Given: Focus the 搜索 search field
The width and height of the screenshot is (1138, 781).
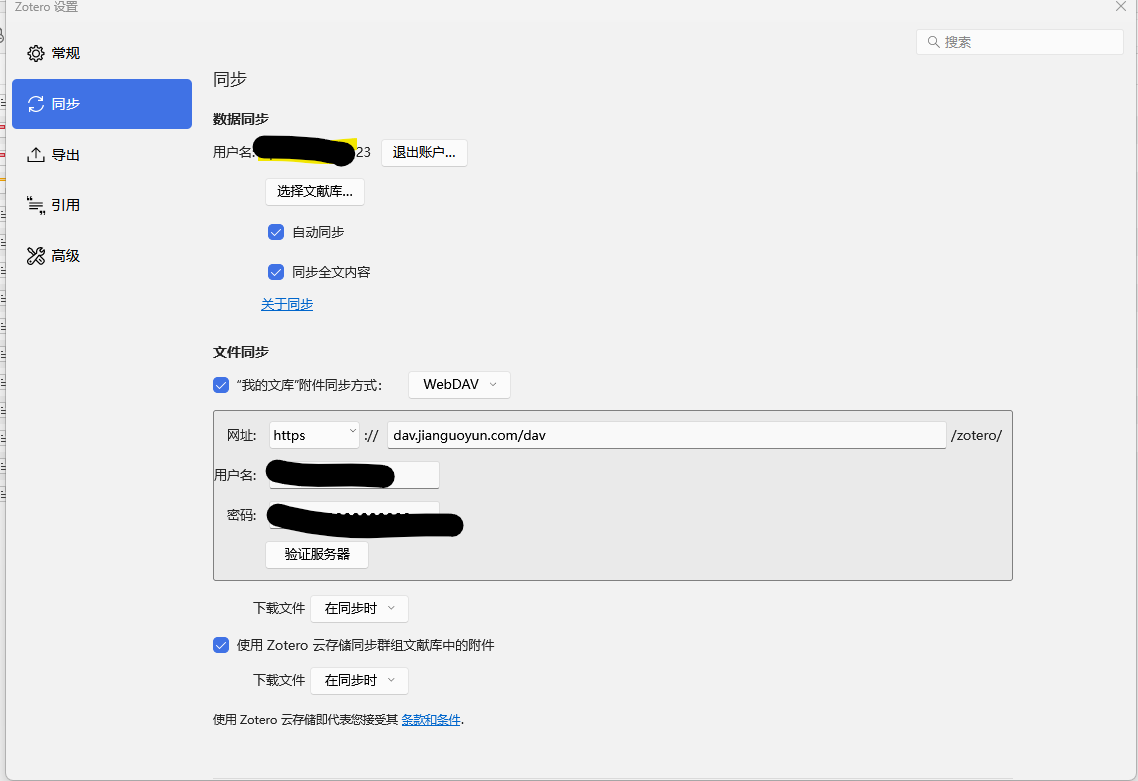Looking at the screenshot, I should tap(1020, 42).
